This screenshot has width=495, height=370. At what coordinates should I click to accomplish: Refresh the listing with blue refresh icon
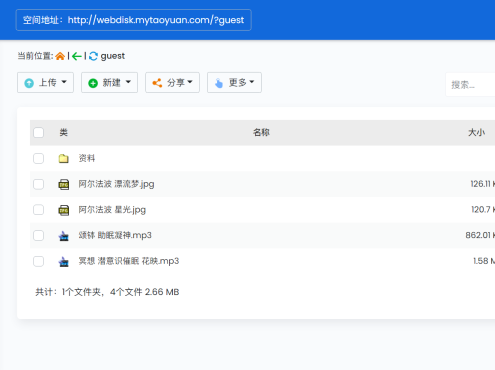[93, 56]
